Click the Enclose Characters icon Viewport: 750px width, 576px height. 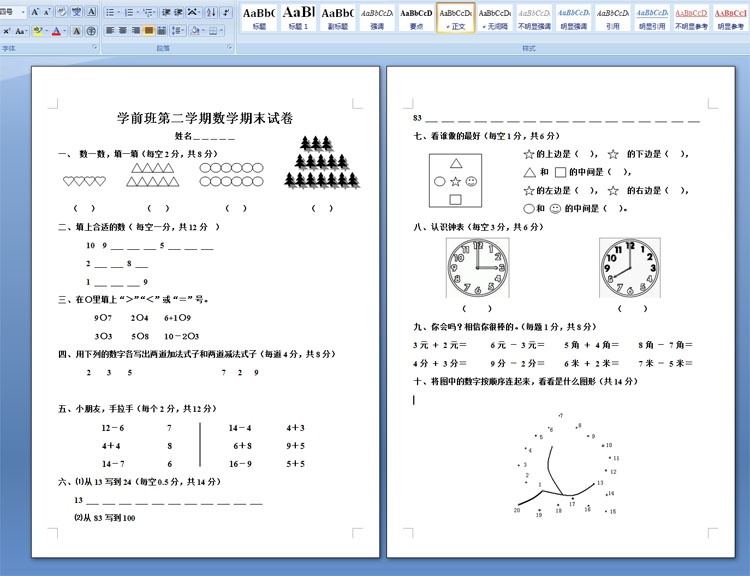click(x=91, y=31)
